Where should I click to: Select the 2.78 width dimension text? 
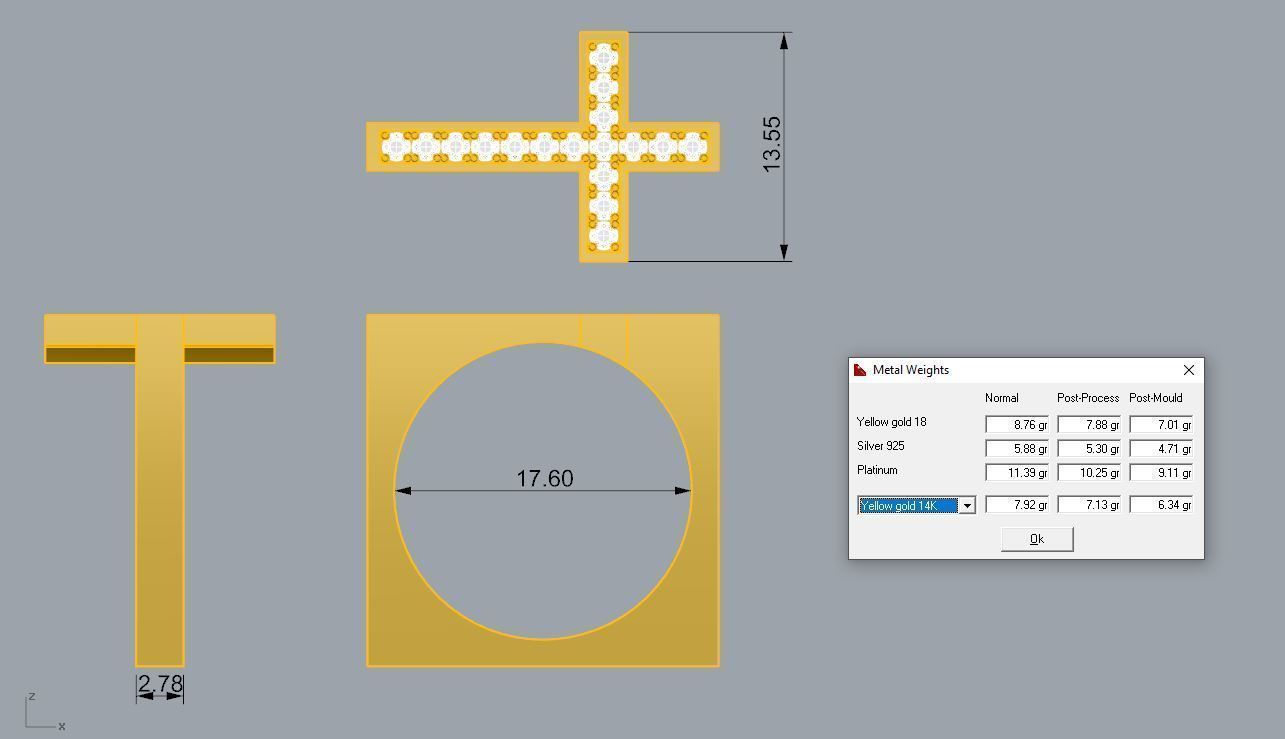pyautogui.click(x=160, y=684)
